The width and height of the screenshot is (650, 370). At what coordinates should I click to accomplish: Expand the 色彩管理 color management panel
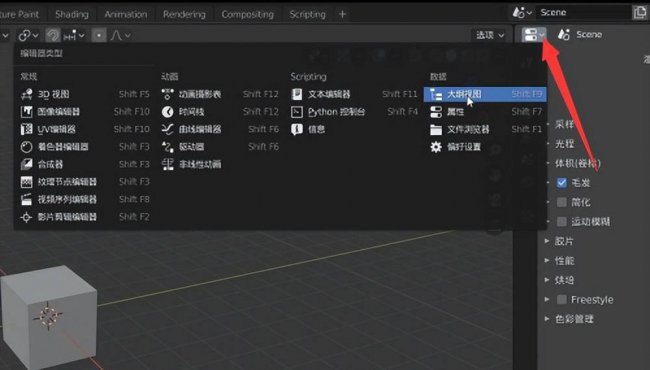(547, 319)
